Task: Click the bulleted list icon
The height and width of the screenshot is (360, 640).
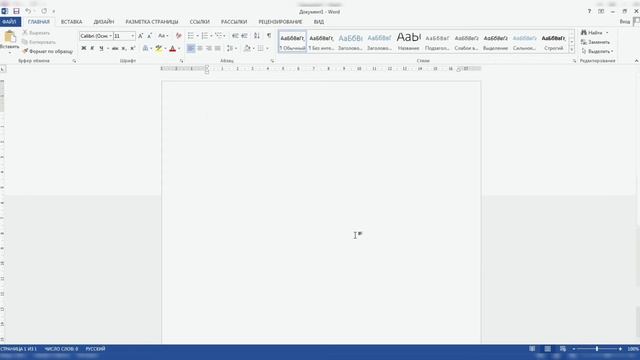Action: [191, 36]
